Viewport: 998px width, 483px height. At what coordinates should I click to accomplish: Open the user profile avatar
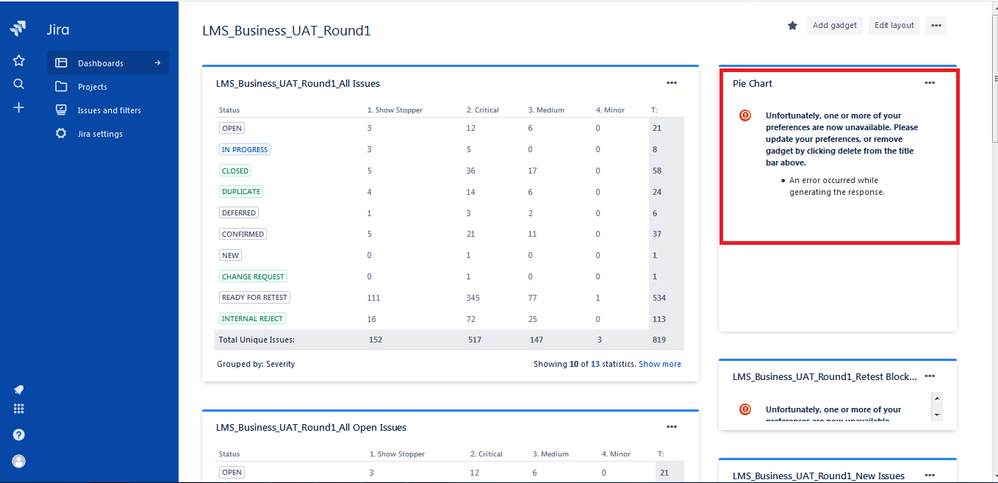18,461
